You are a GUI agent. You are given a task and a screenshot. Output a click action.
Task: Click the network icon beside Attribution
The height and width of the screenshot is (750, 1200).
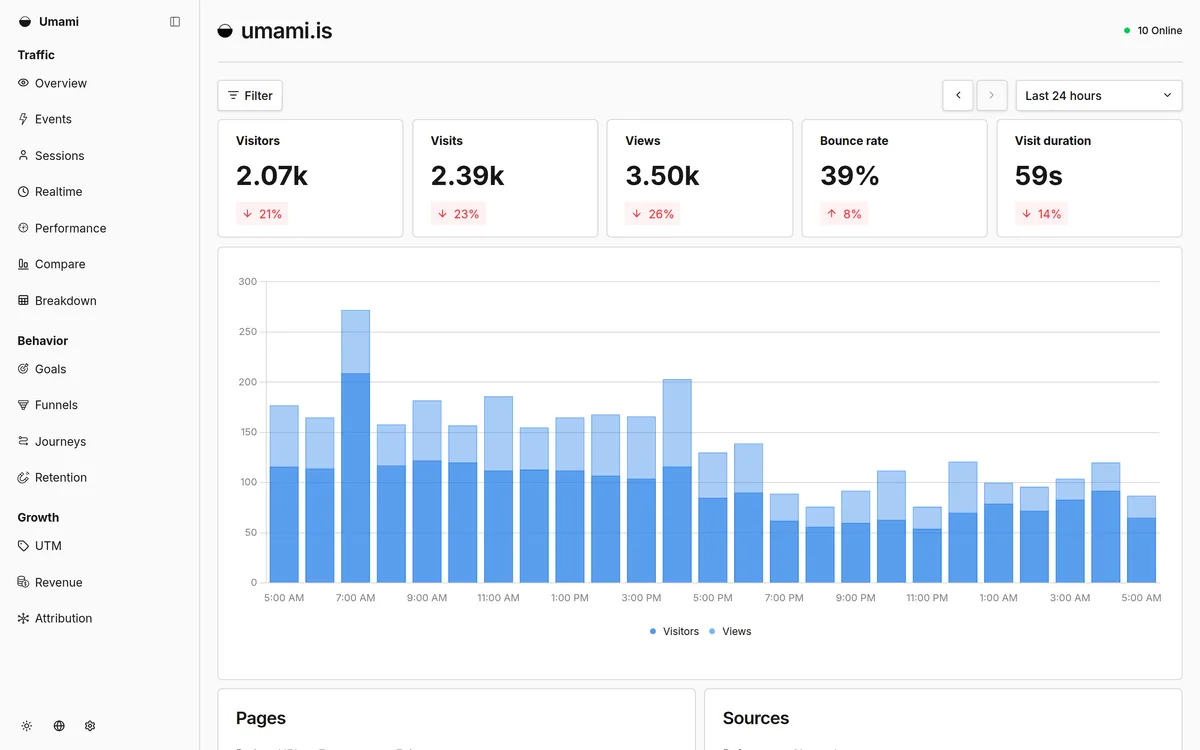(x=24, y=618)
